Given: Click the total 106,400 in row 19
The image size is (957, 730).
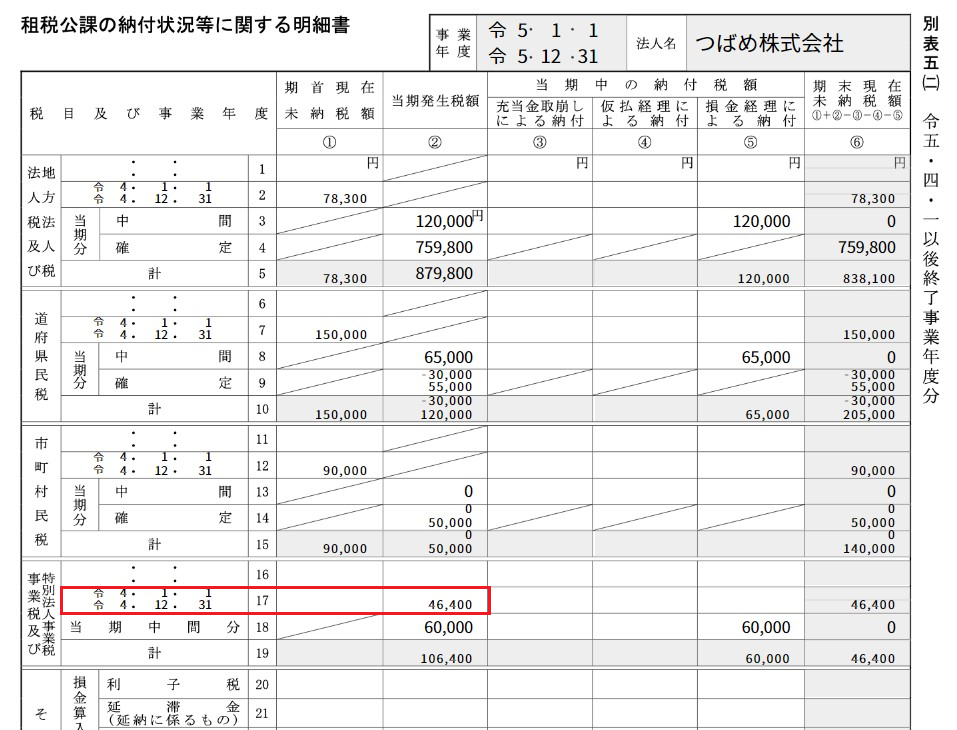Looking at the screenshot, I should (446, 659).
